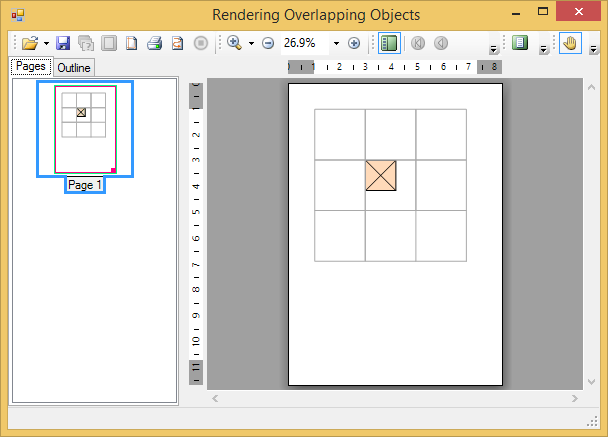Click the Refresh document icon

(x=177, y=43)
